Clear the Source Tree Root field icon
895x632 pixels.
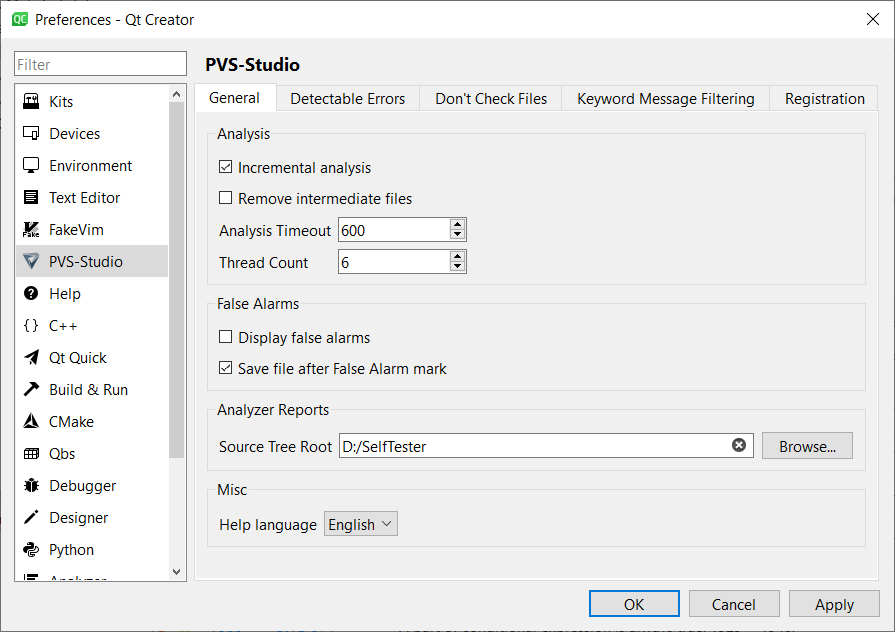tap(739, 446)
